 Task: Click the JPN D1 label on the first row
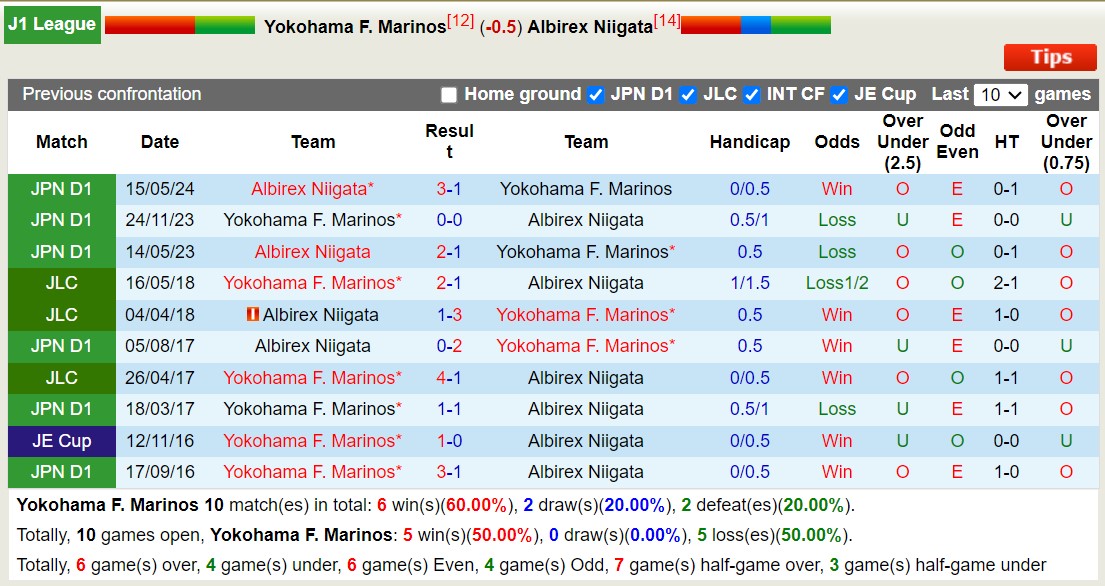[x=61, y=188]
